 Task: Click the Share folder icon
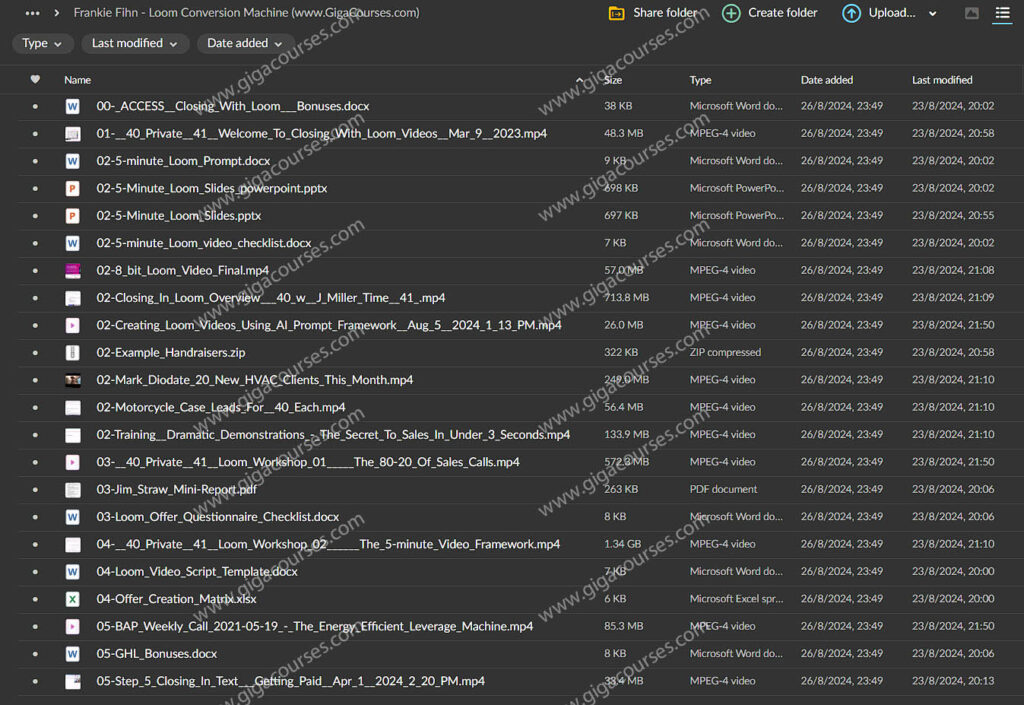[x=617, y=13]
